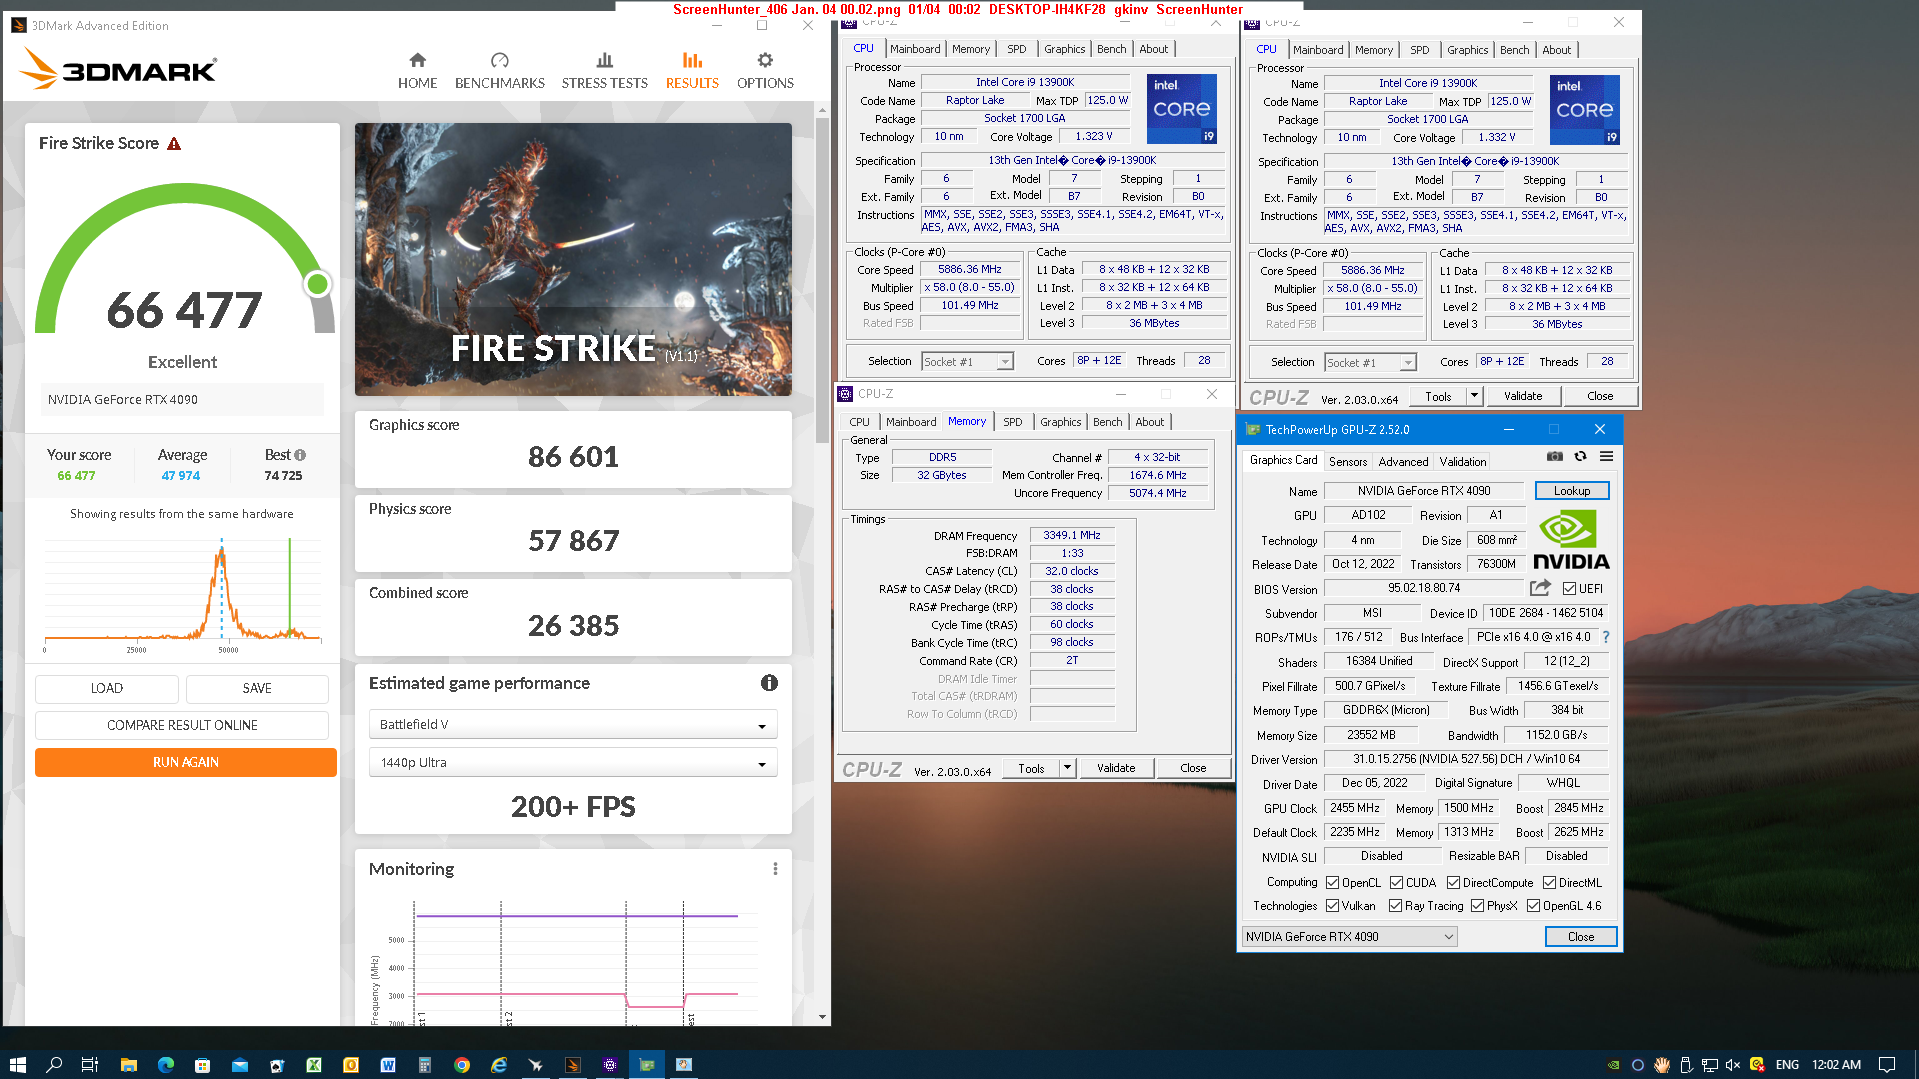The height and width of the screenshot is (1079, 1919).
Task: Open SPD tab in CPU-Z Memory window
Action: click(x=1012, y=422)
